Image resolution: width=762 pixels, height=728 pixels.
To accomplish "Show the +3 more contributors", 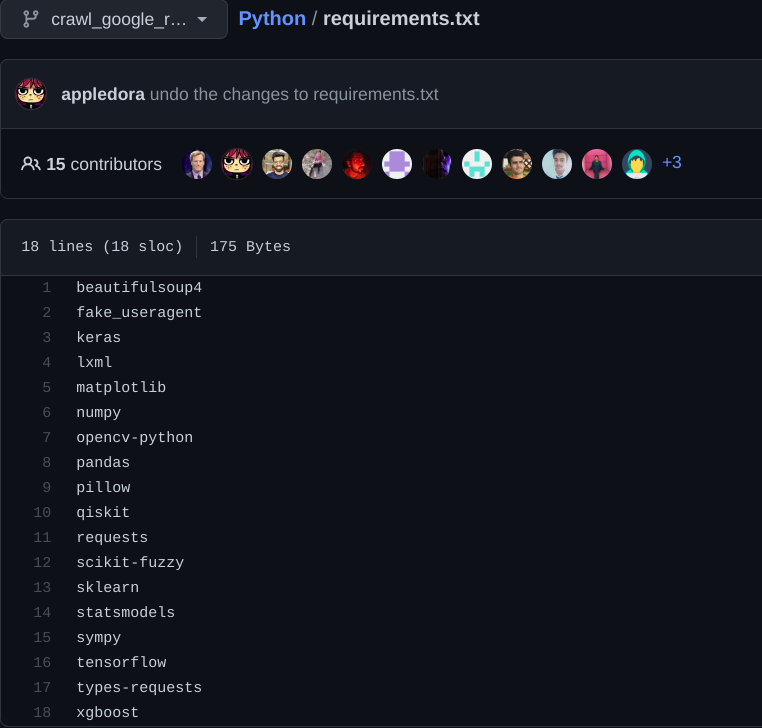I will 672,162.
